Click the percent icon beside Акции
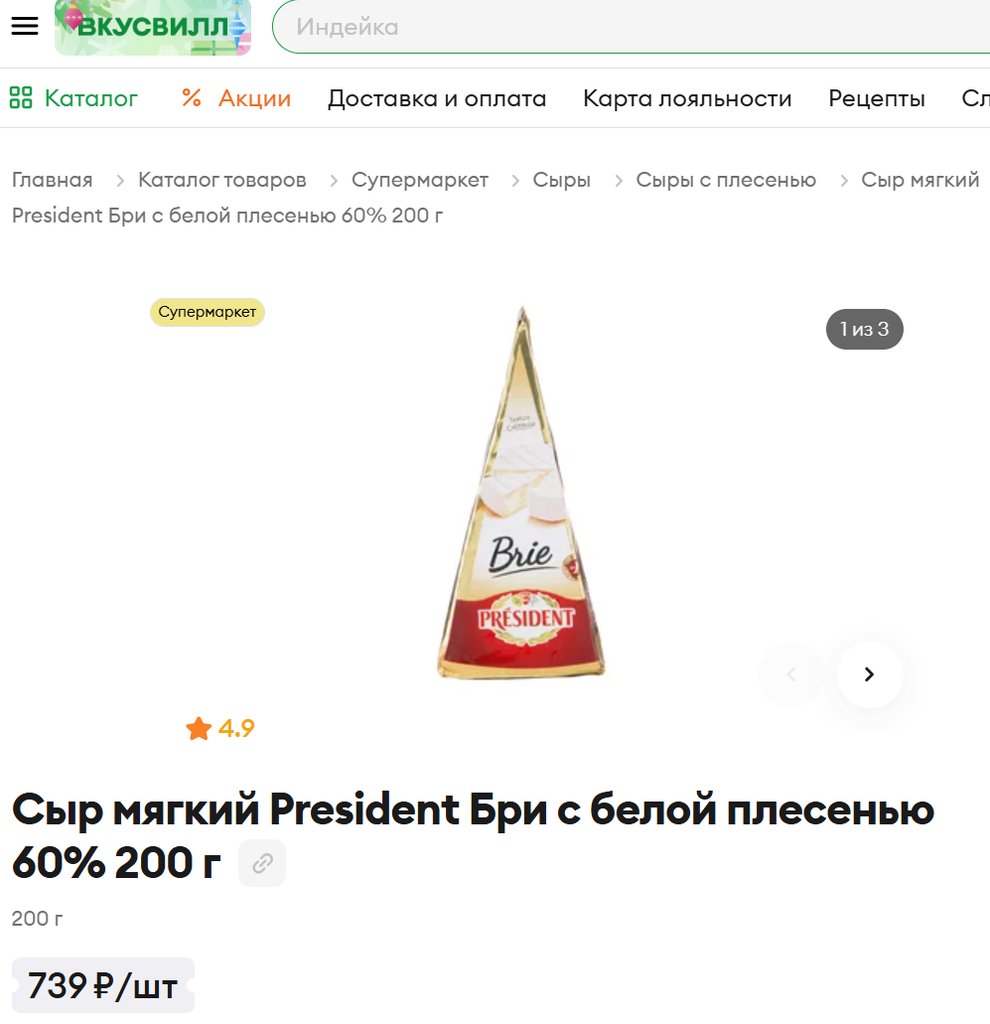 tap(191, 98)
